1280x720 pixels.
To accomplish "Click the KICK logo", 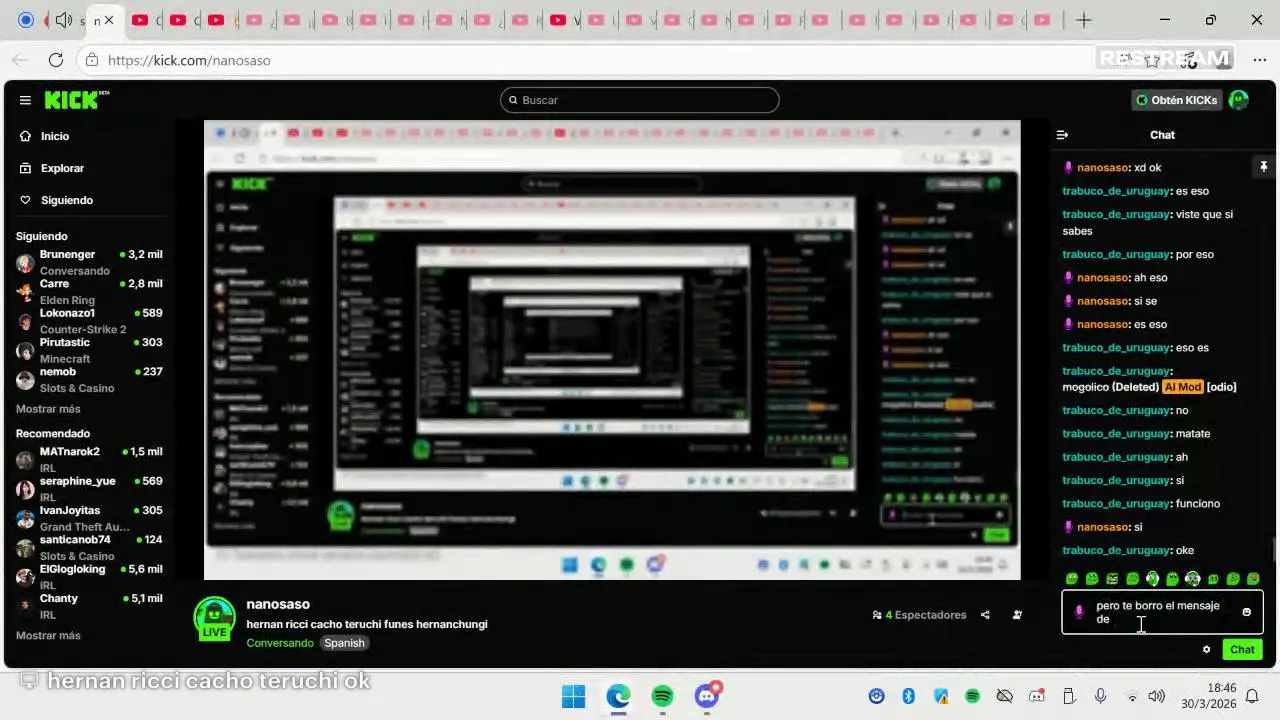I will [x=77, y=100].
